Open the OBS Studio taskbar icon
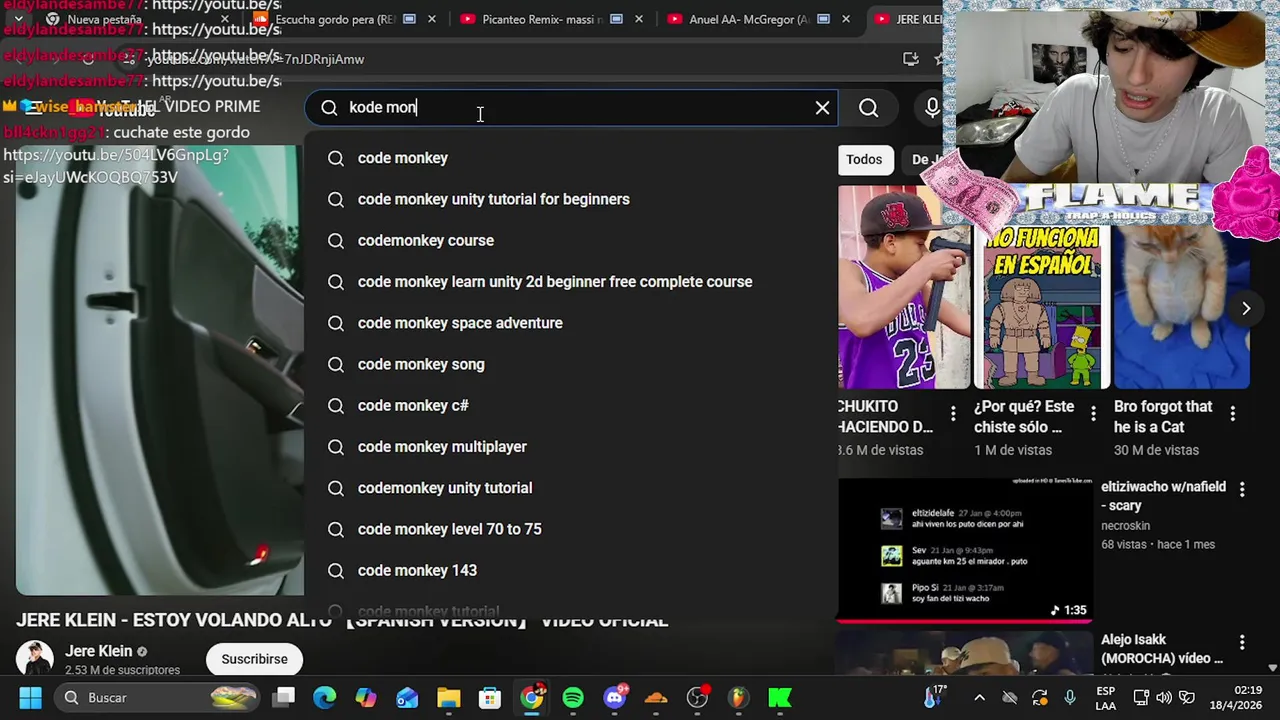 [x=697, y=697]
